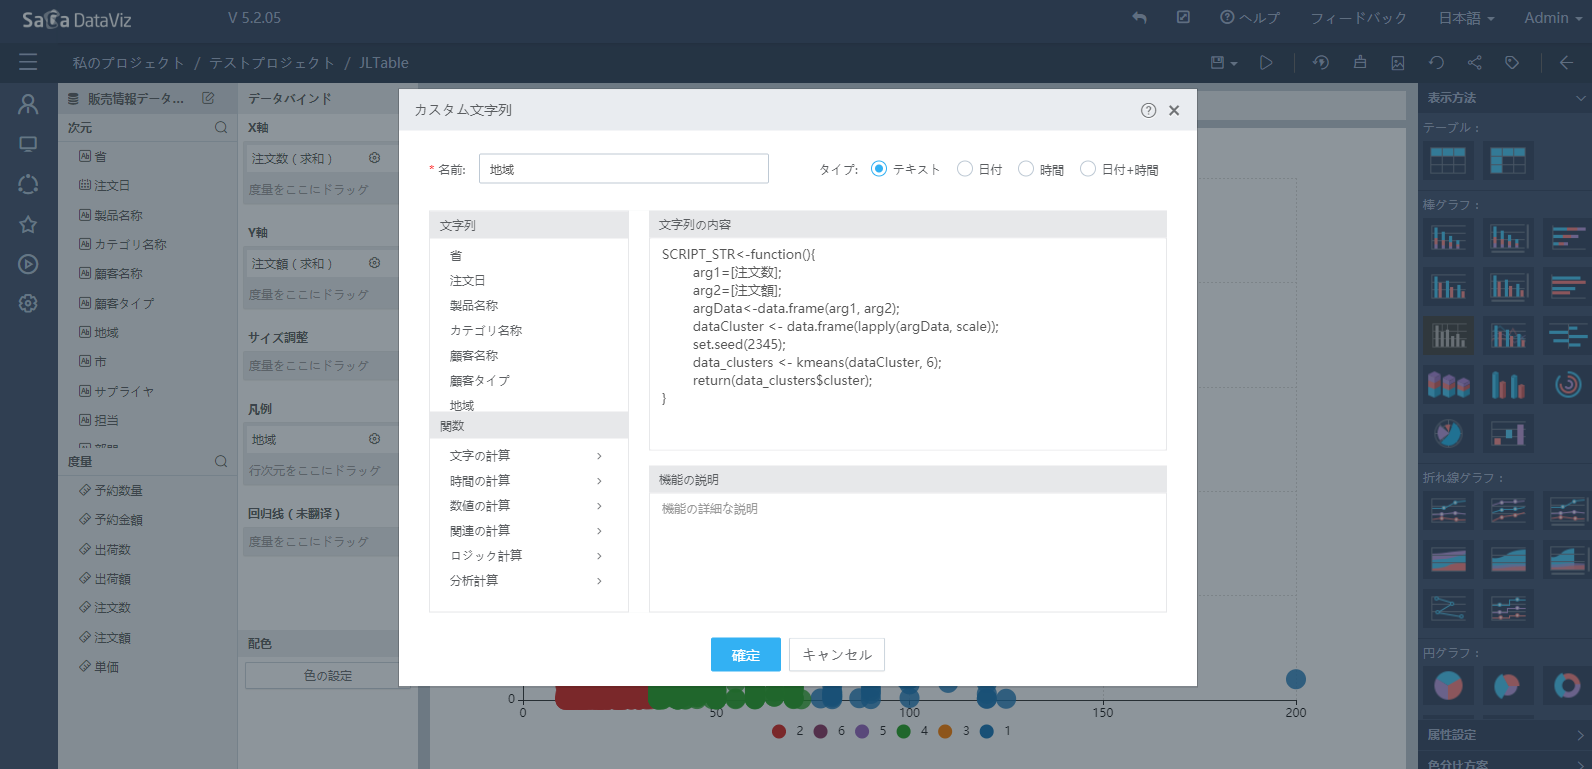Choose the 日付+時間 radio option

[x=1088, y=169]
